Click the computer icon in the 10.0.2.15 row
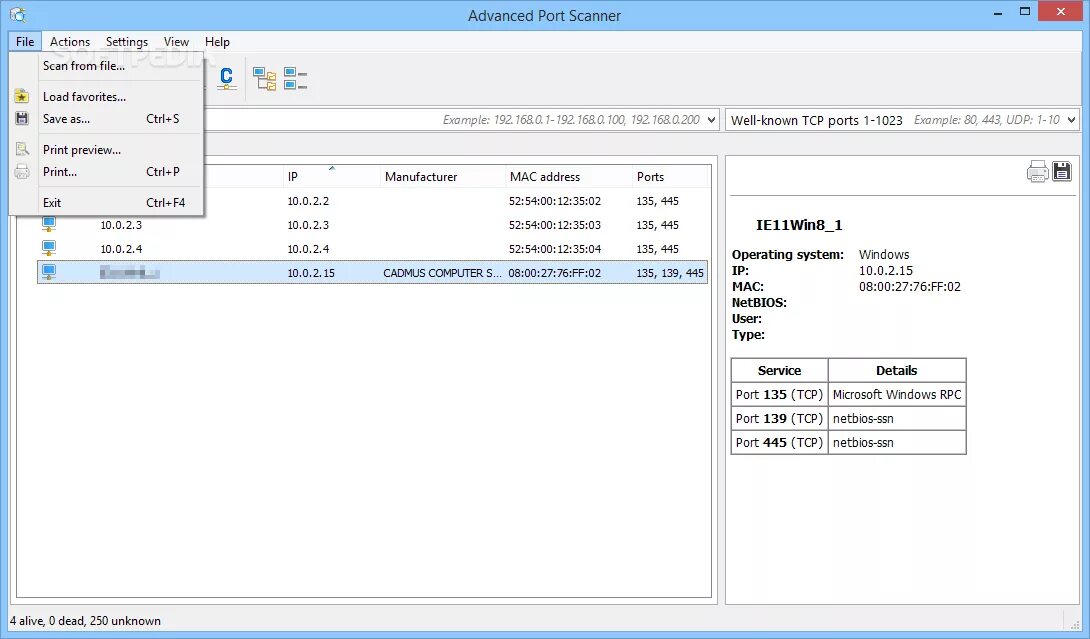1090x639 pixels. (x=49, y=272)
